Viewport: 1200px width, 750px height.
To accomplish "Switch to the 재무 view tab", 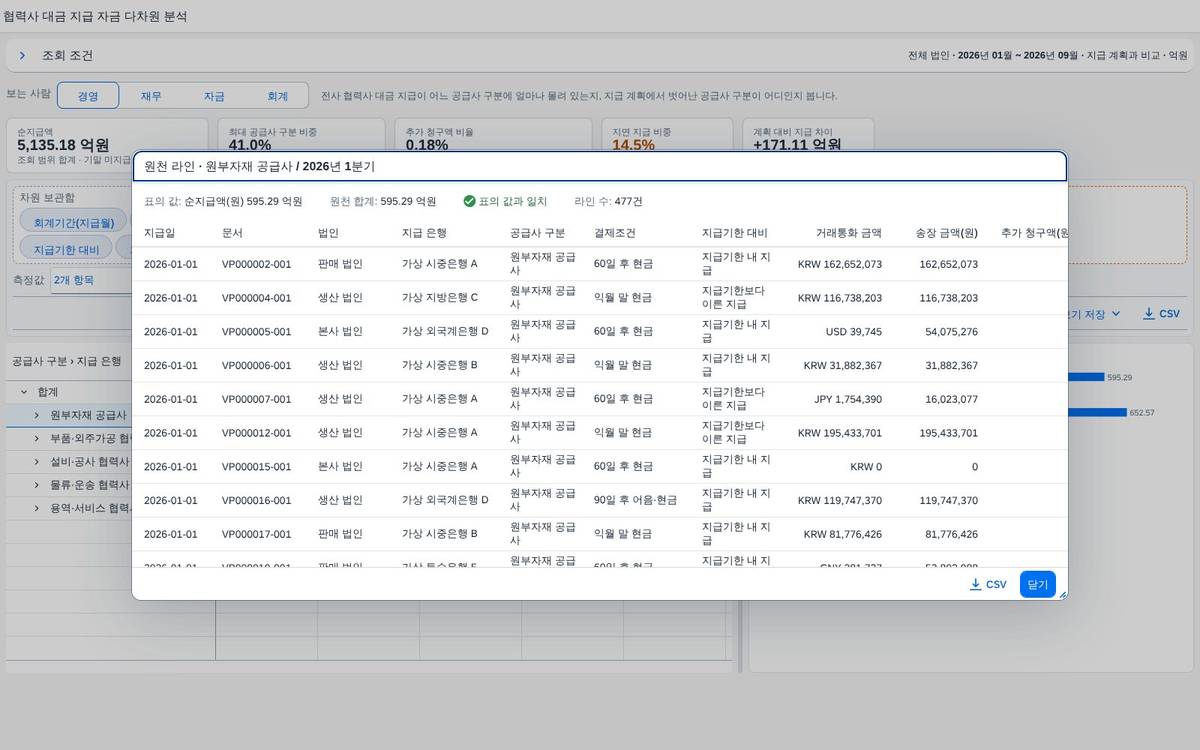I will click(x=151, y=96).
